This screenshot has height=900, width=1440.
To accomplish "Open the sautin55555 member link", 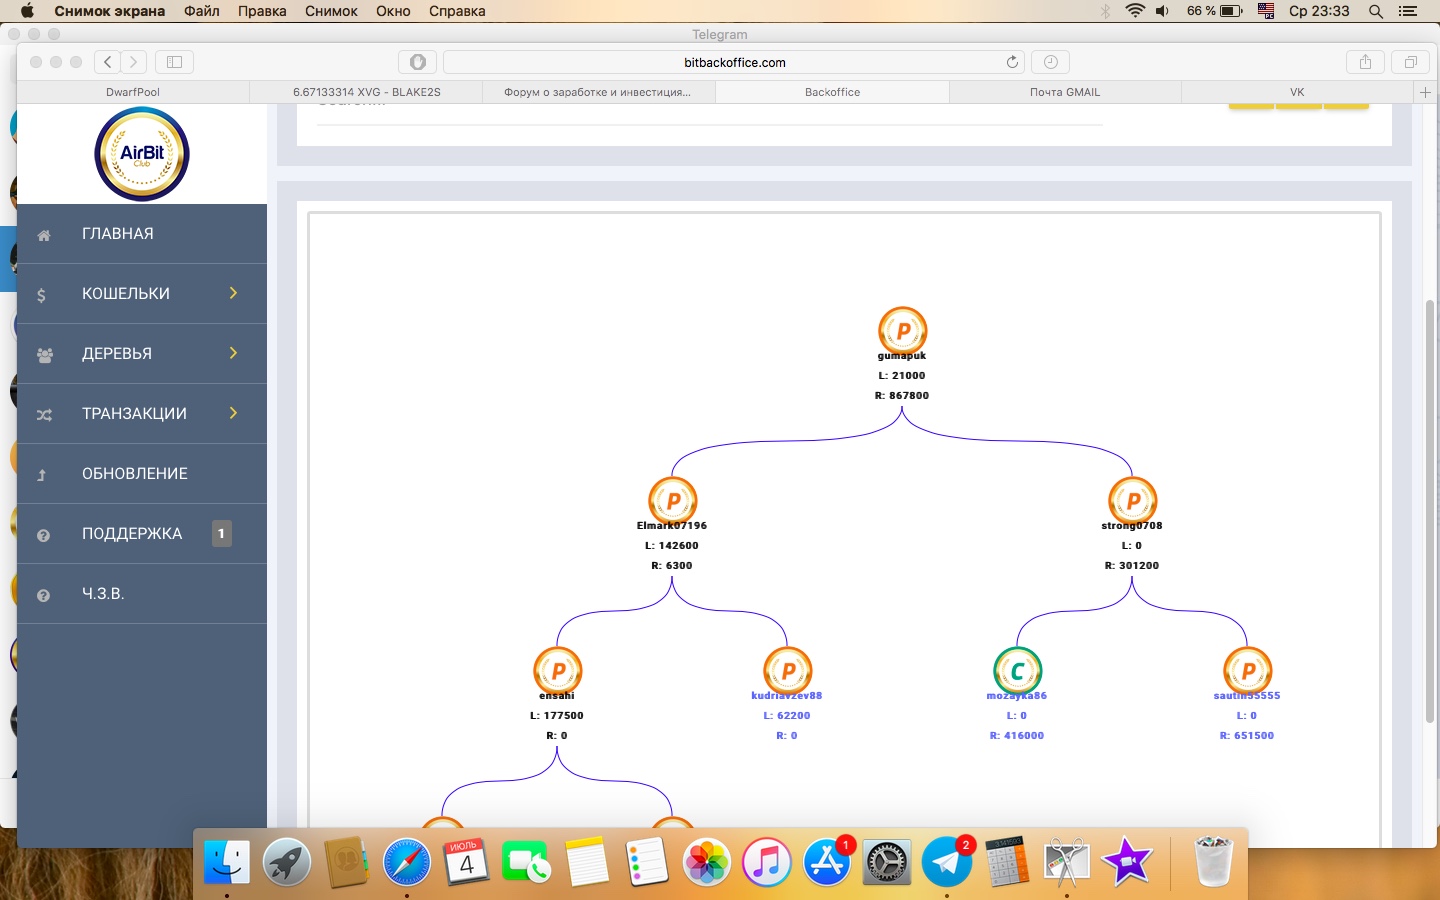I will click(x=1246, y=695).
